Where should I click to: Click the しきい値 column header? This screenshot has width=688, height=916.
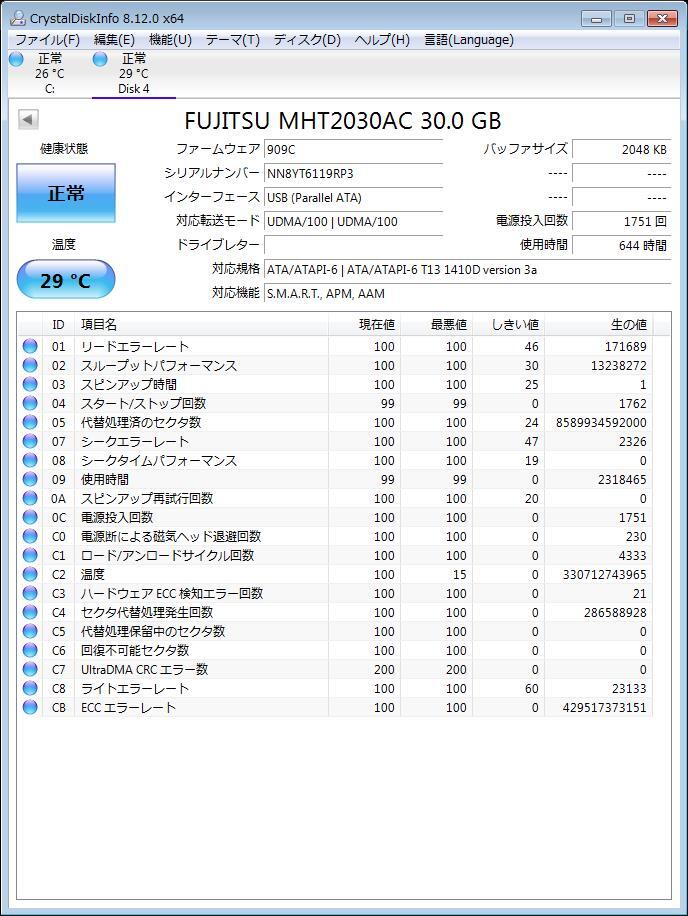pos(508,325)
